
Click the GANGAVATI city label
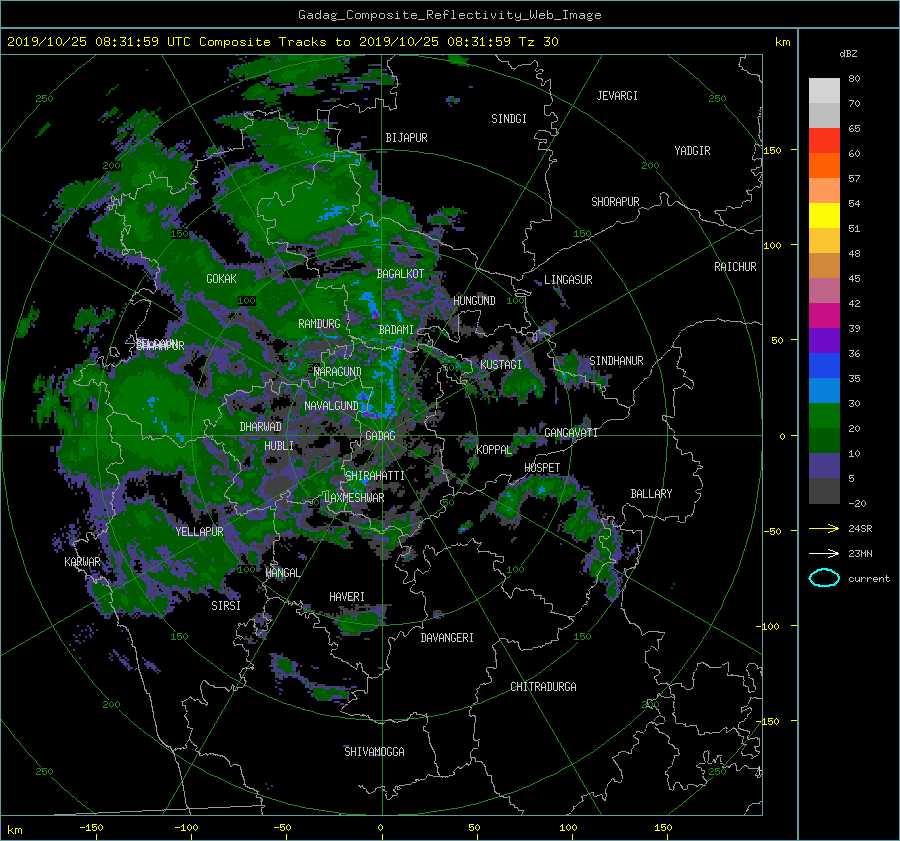tap(571, 432)
